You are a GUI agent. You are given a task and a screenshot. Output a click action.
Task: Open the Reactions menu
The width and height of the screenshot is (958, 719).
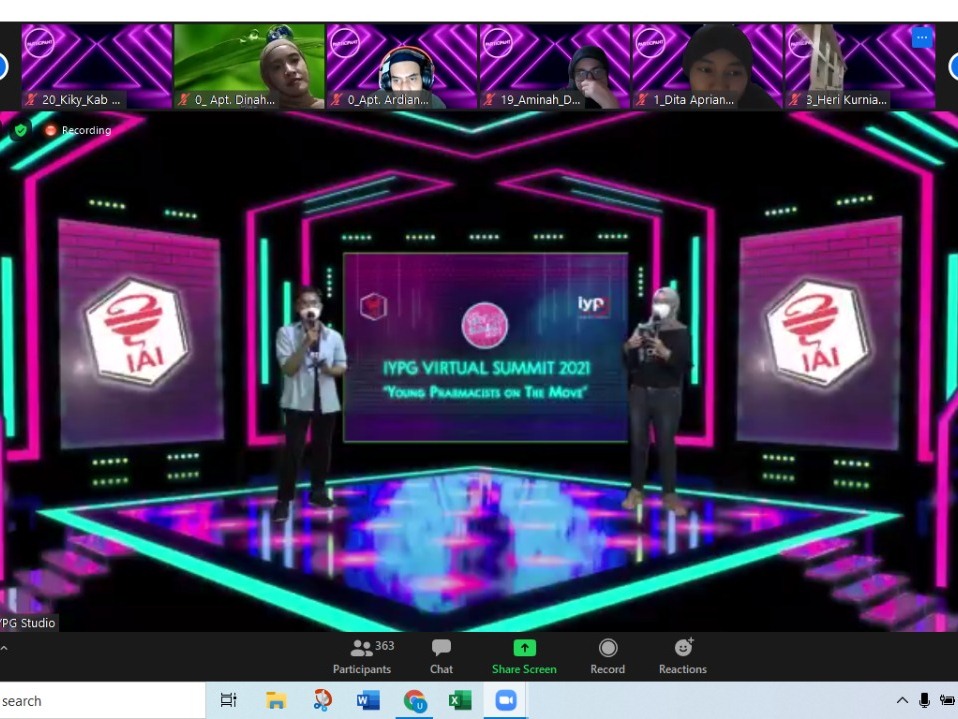(683, 656)
